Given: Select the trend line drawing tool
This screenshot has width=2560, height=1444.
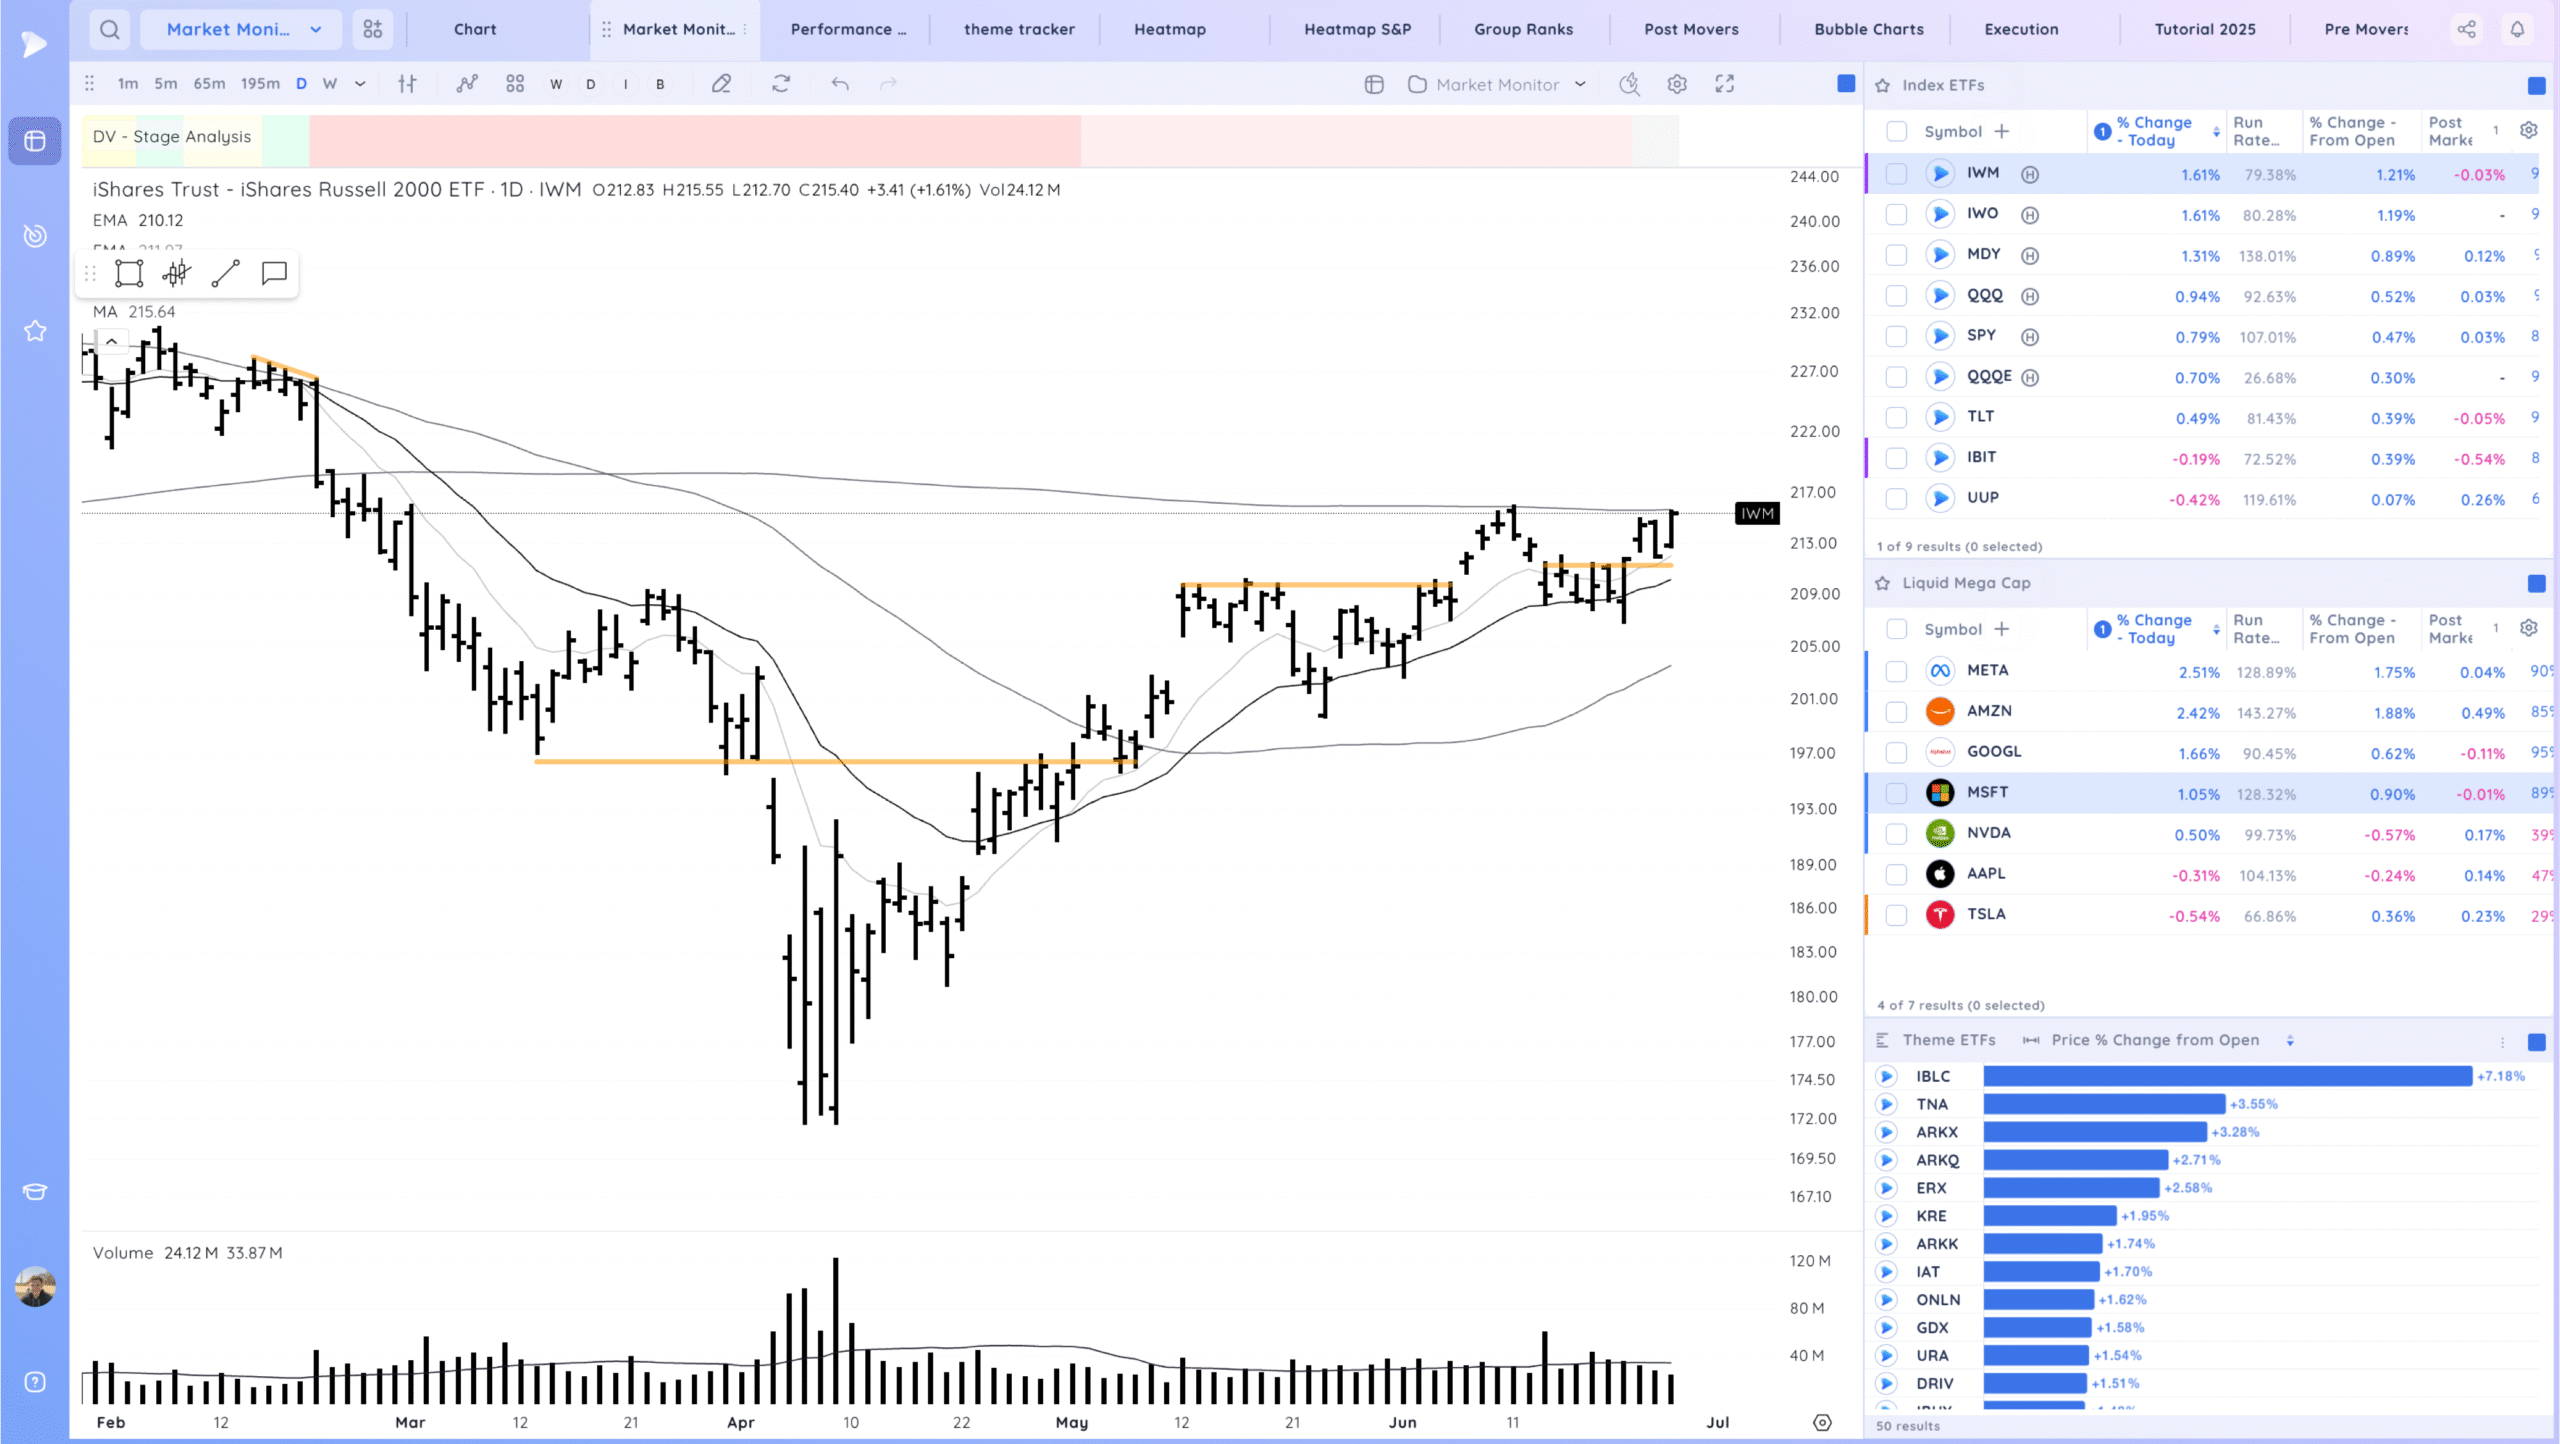Looking at the screenshot, I should [226, 273].
